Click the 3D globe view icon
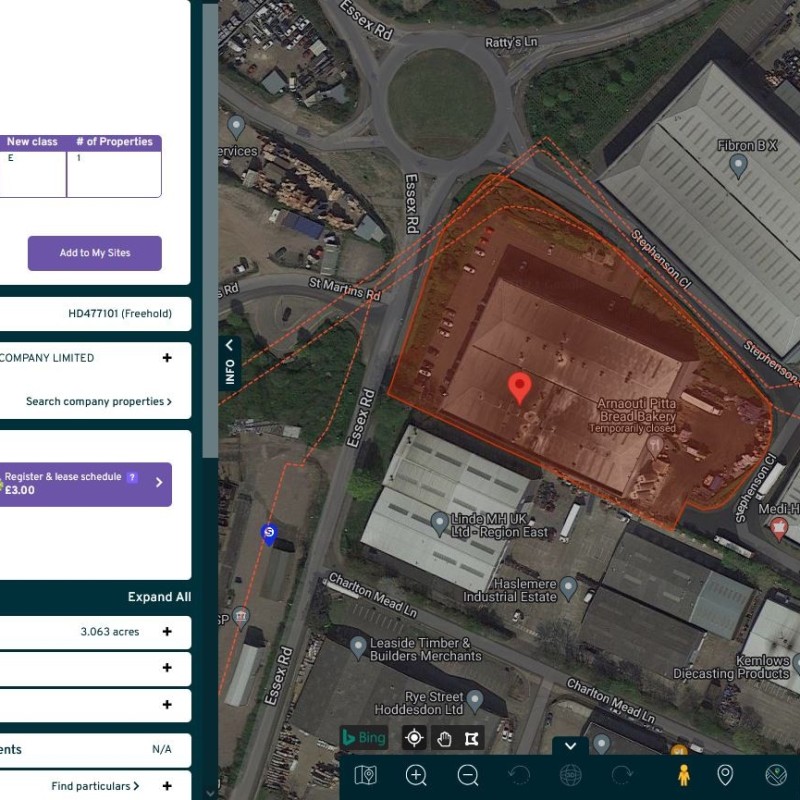The width and height of the screenshot is (800, 800). pos(571,775)
